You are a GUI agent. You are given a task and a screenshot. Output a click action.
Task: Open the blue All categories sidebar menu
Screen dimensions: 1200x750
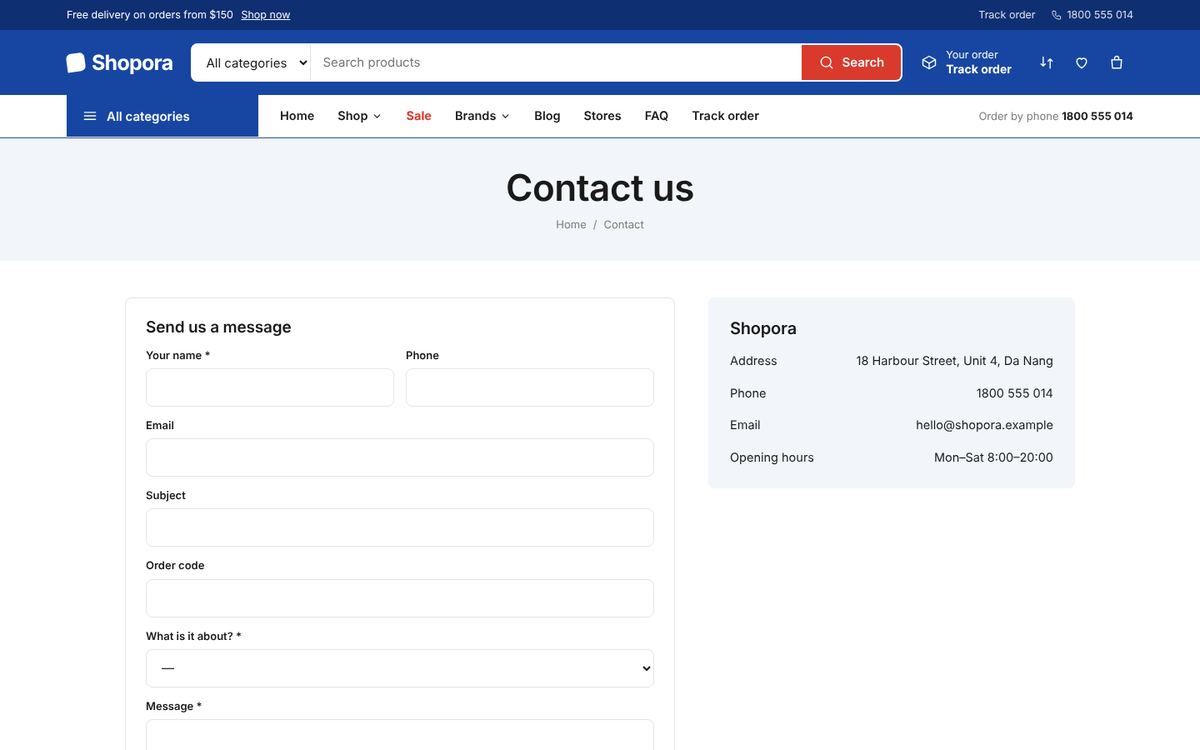[162, 116]
